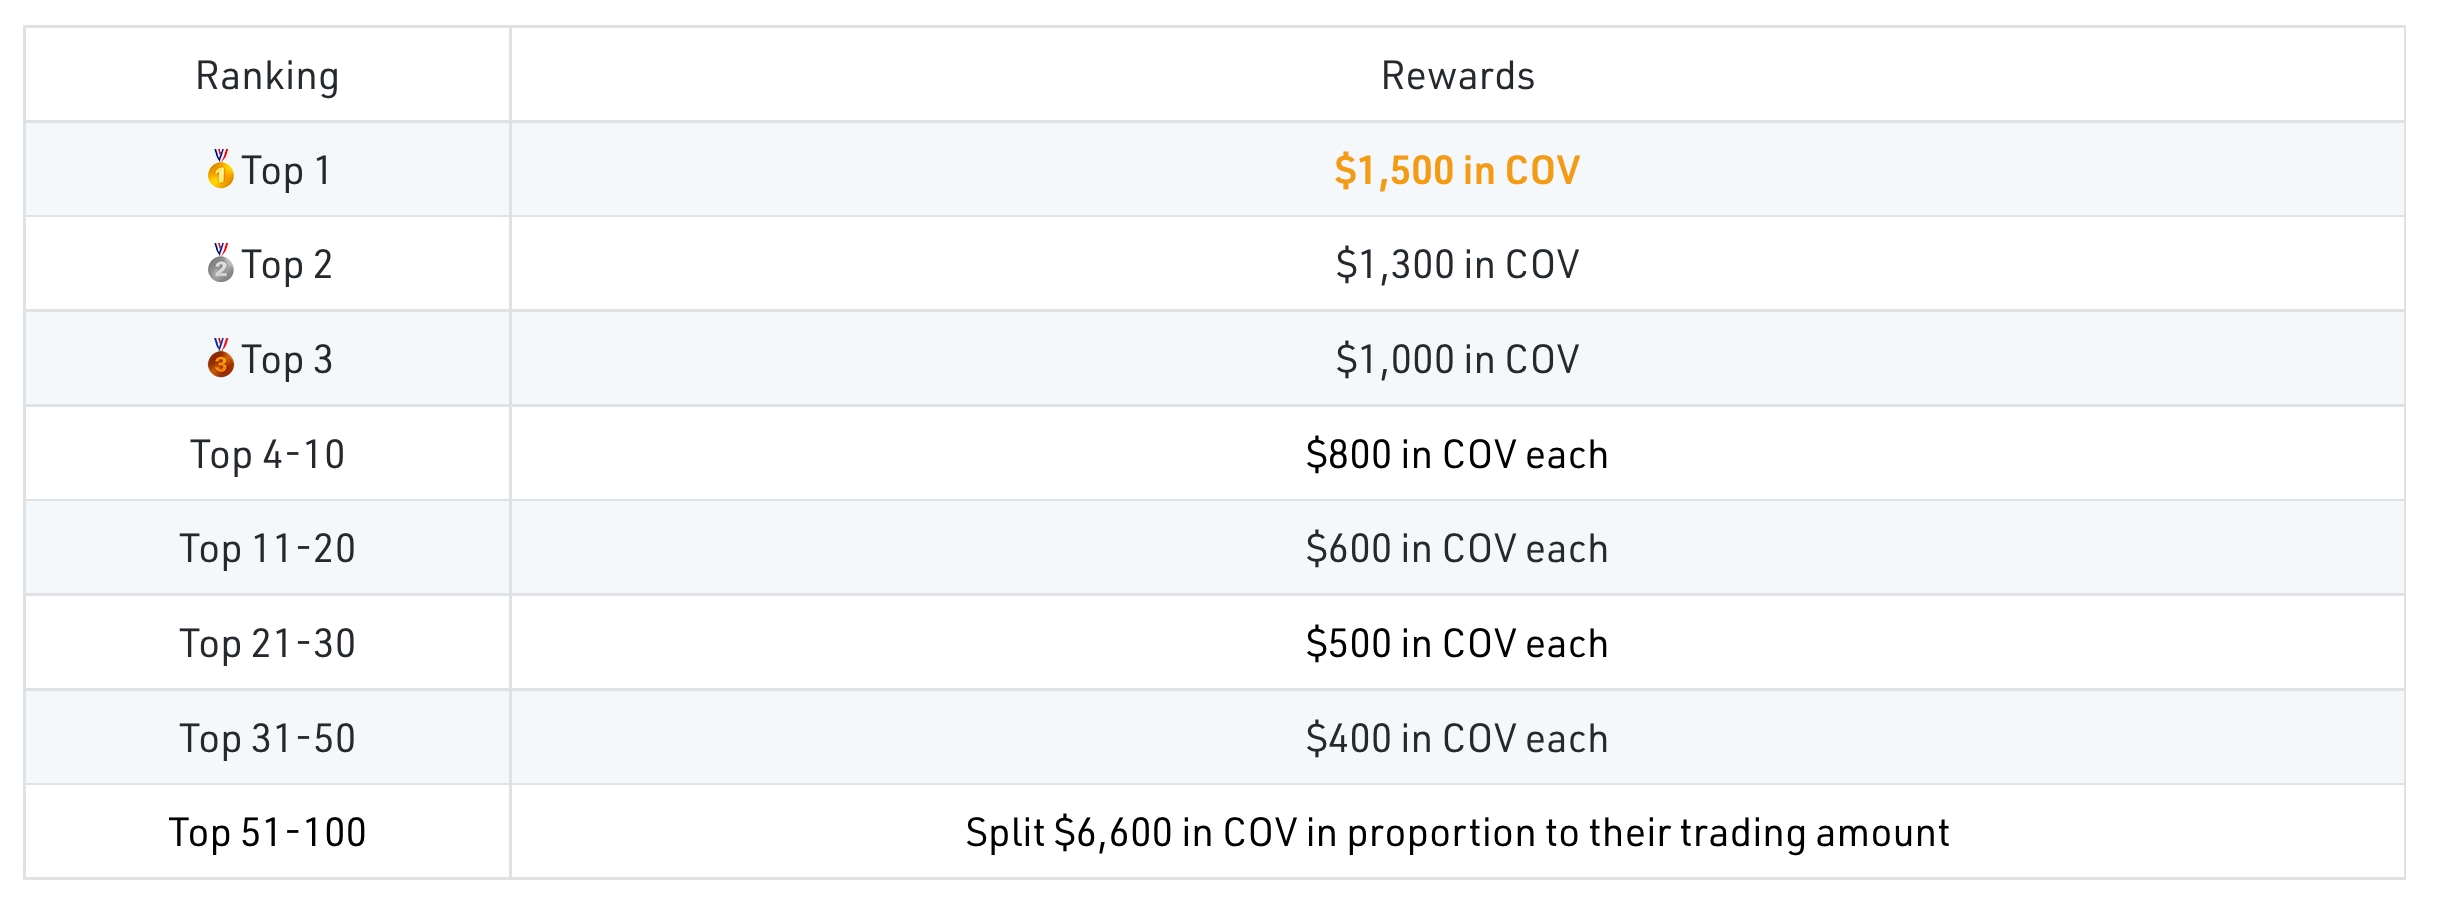
Task: Select the Top 21-30 ranking cell
Action: click(x=267, y=643)
